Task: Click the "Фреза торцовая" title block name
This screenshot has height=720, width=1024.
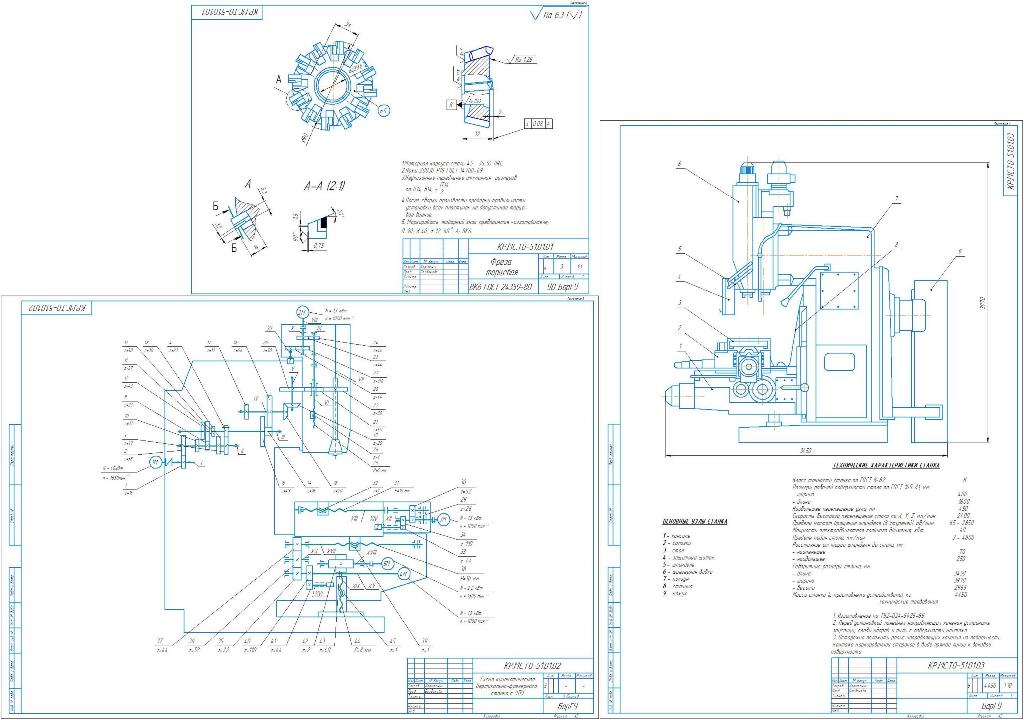Action: [x=503, y=267]
